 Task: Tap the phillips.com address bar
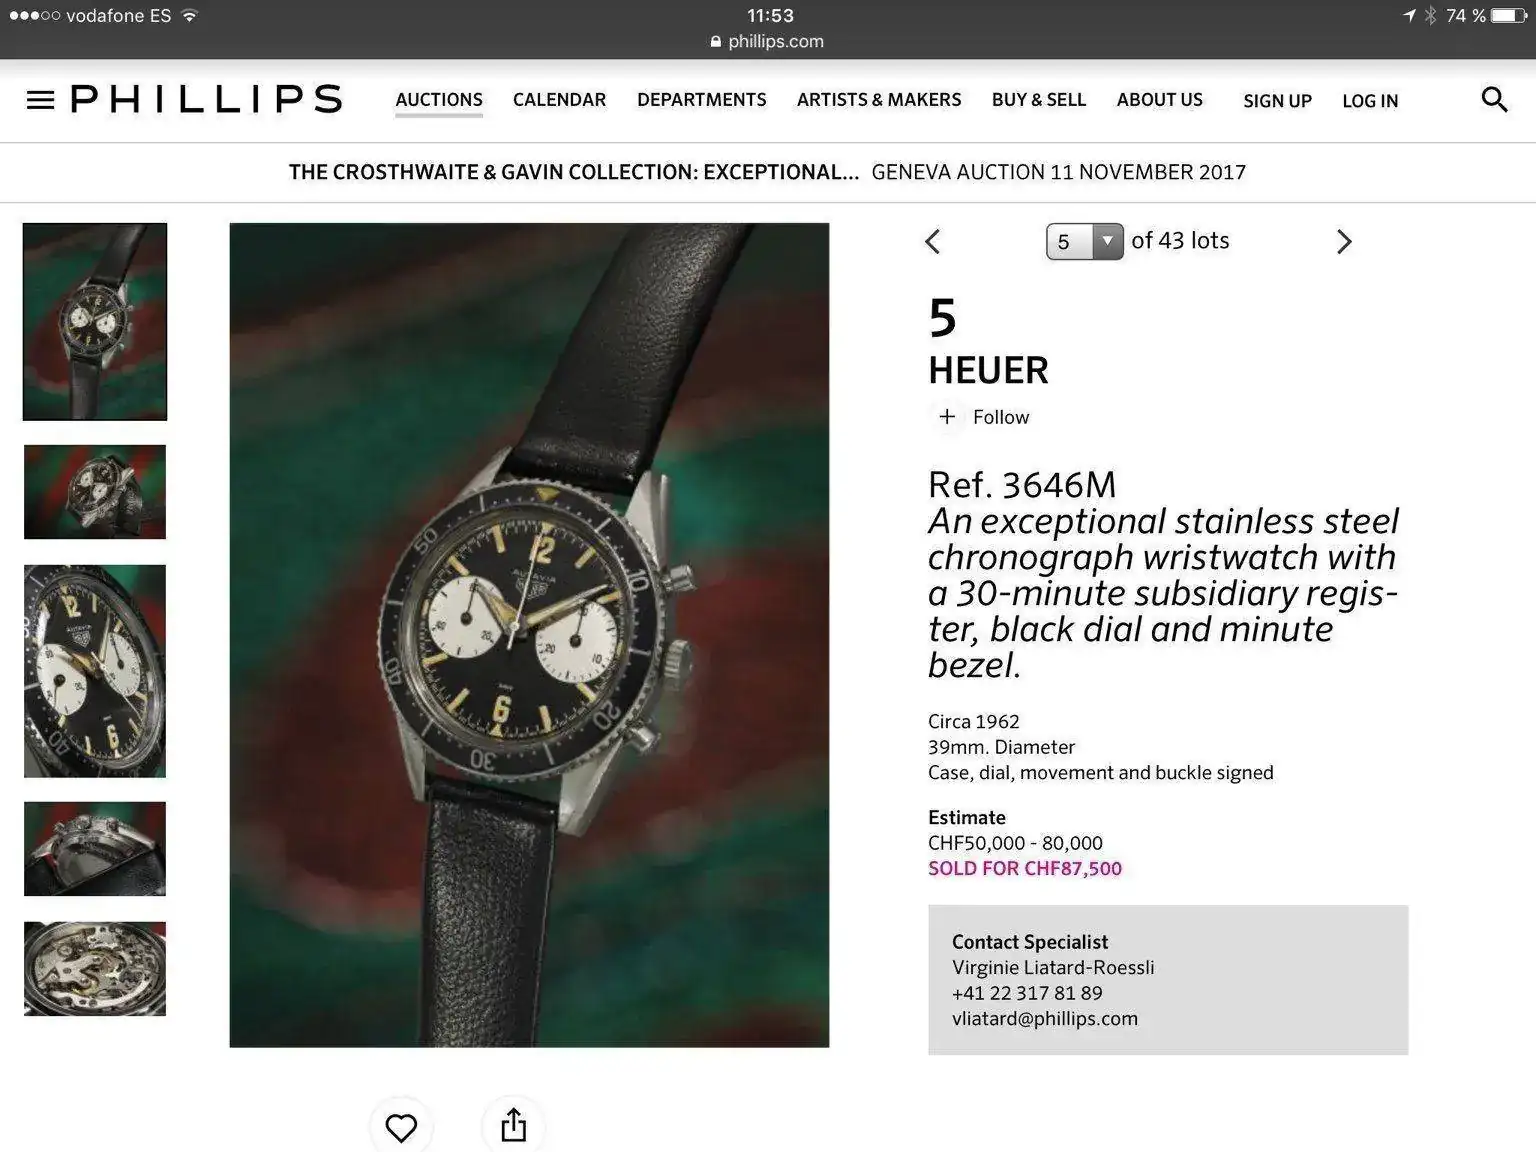[x=767, y=41]
